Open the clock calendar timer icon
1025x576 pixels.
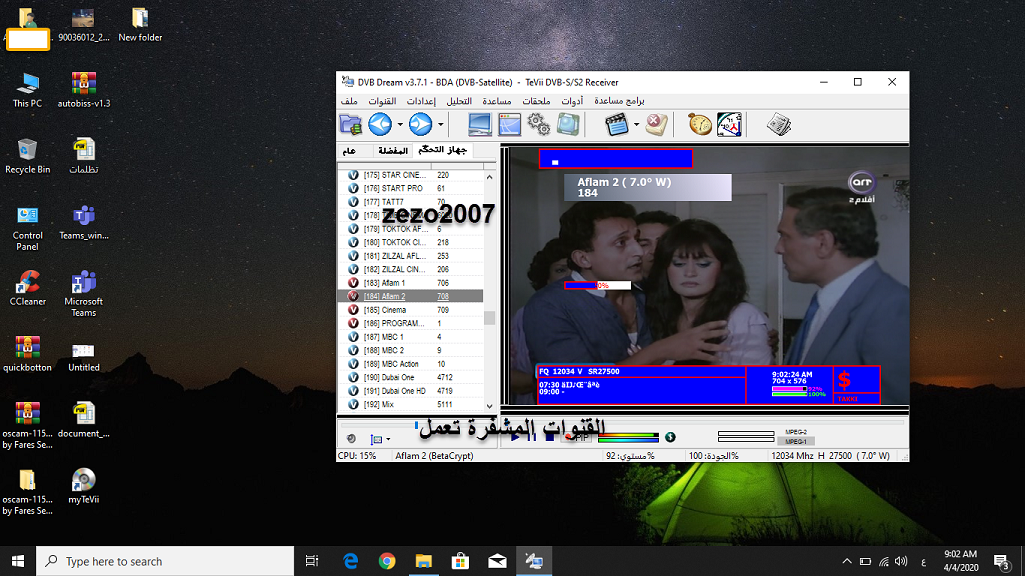[x=730, y=124]
